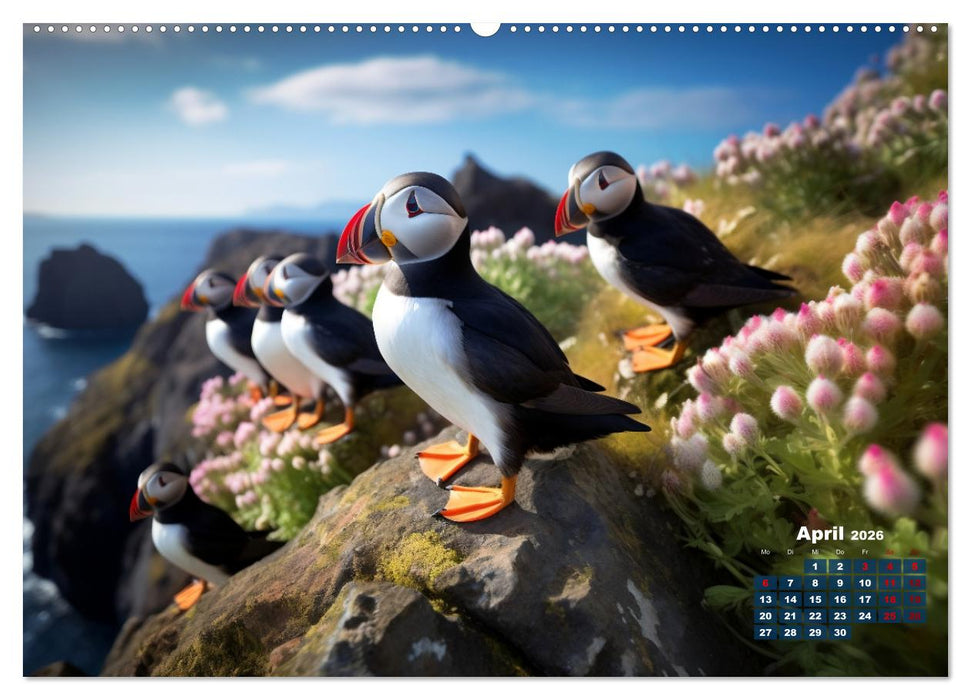Select the Mo weekday header
Image resolution: width=971 pixels, height=700 pixels.
[765, 552]
